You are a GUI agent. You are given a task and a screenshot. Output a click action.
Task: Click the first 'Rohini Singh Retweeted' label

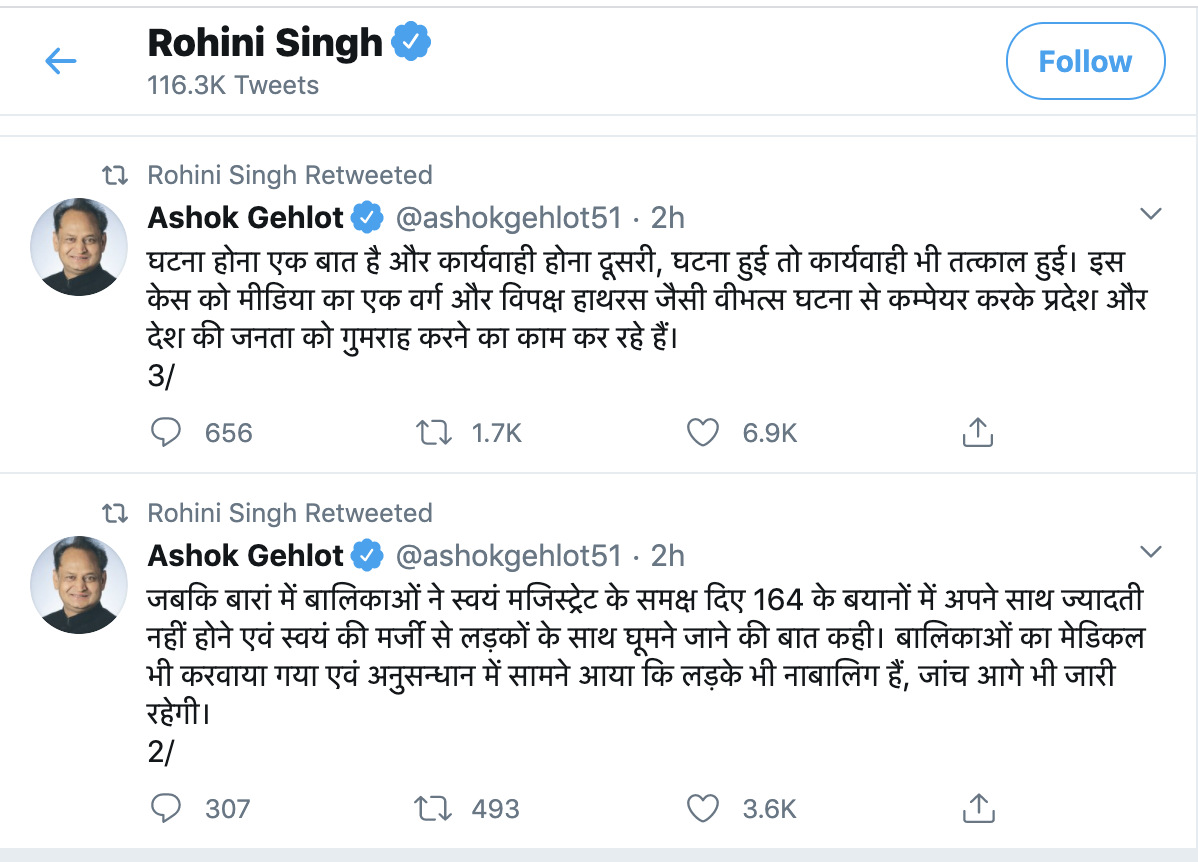click(290, 175)
